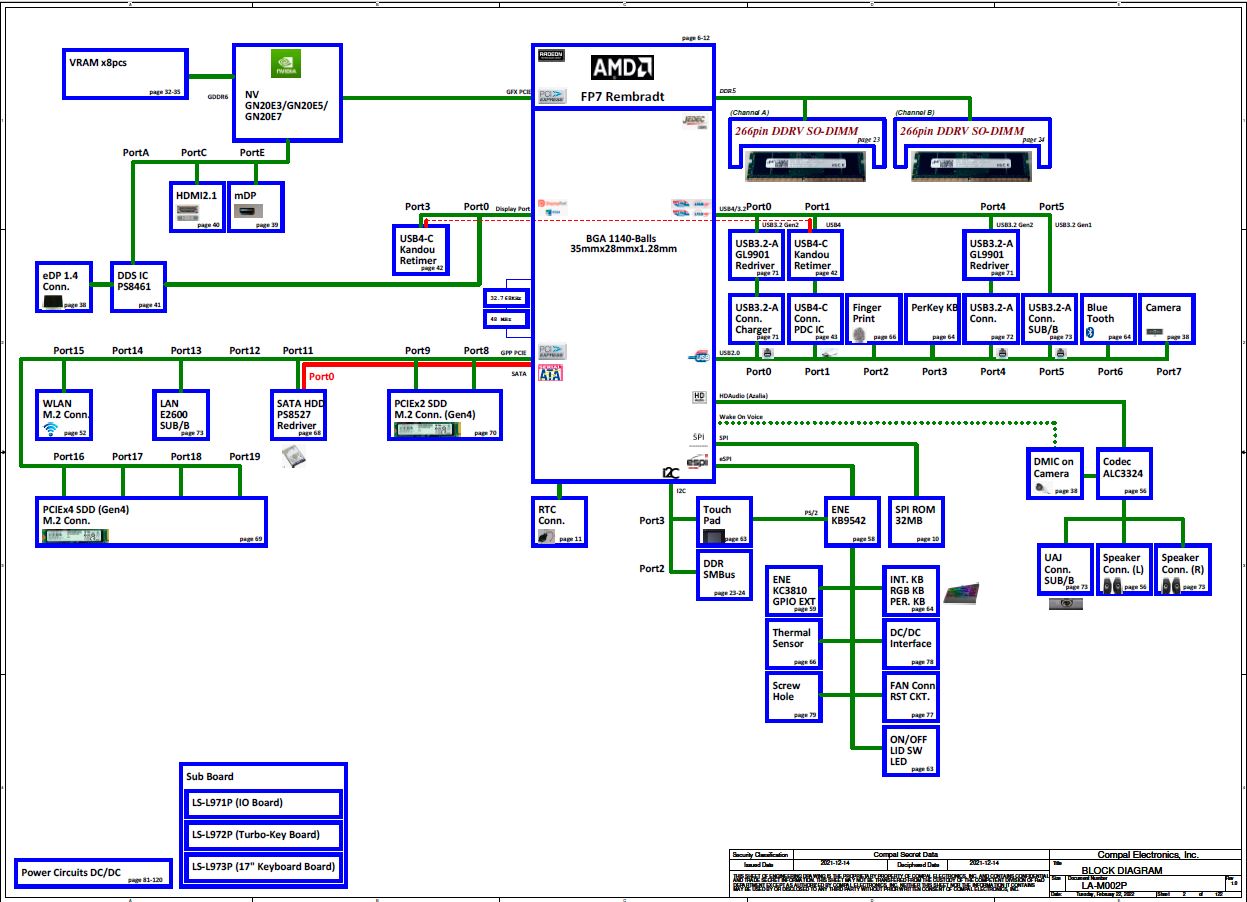This screenshot has width=1247, height=902.
Task: Click the PCI Express logo beside GPP PCIE
Action: [x=552, y=352]
